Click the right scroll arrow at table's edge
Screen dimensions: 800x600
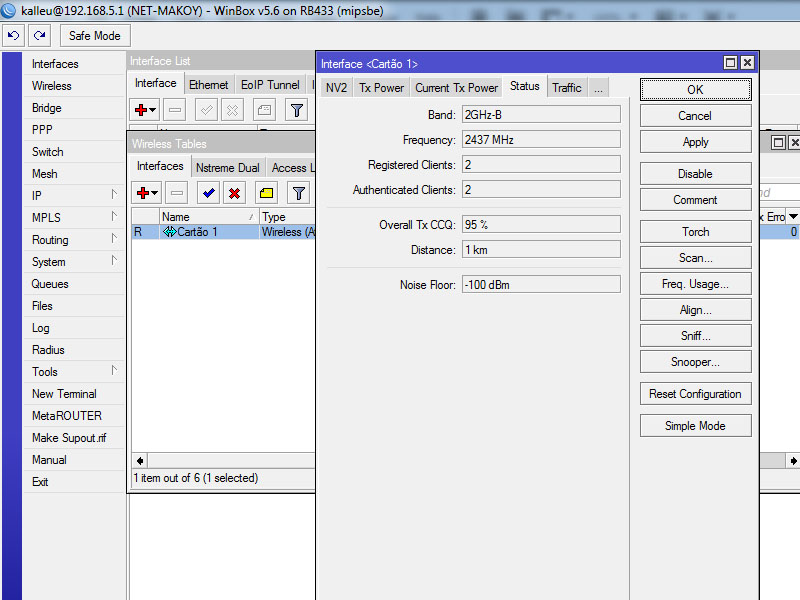[x=793, y=461]
